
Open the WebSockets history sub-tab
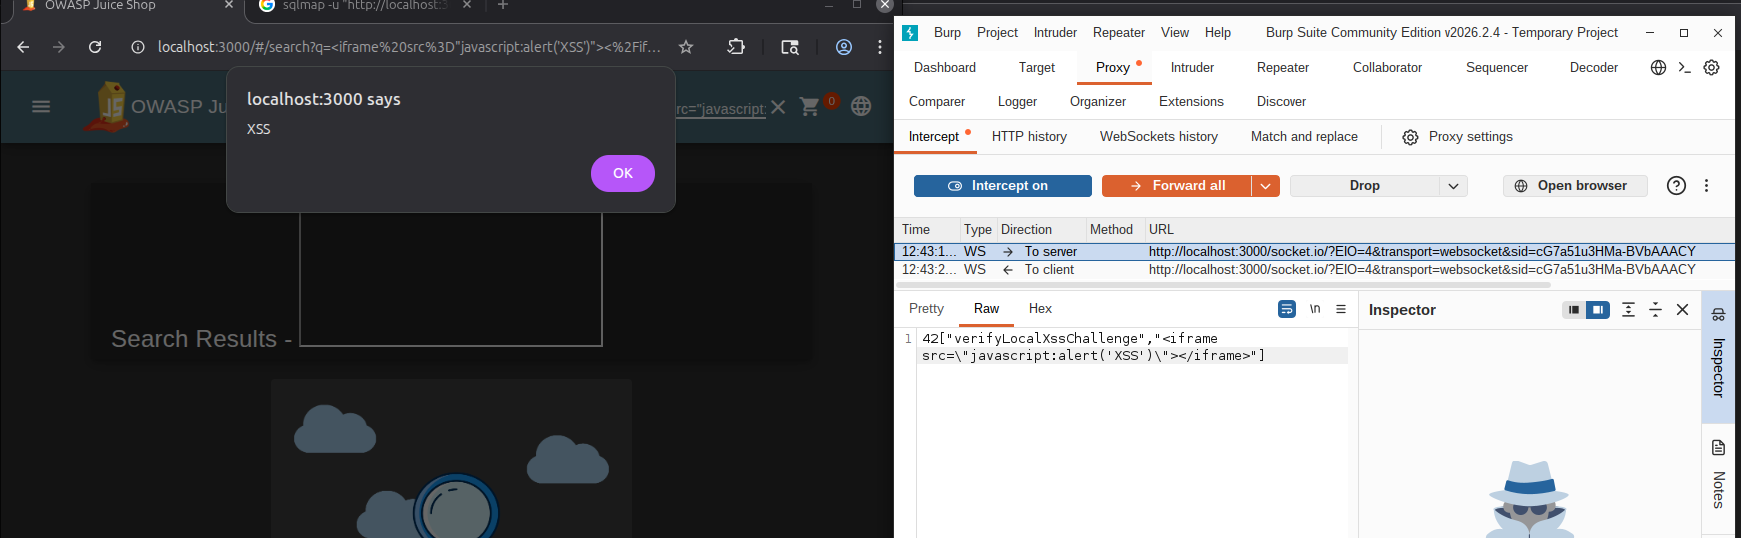pos(1159,136)
